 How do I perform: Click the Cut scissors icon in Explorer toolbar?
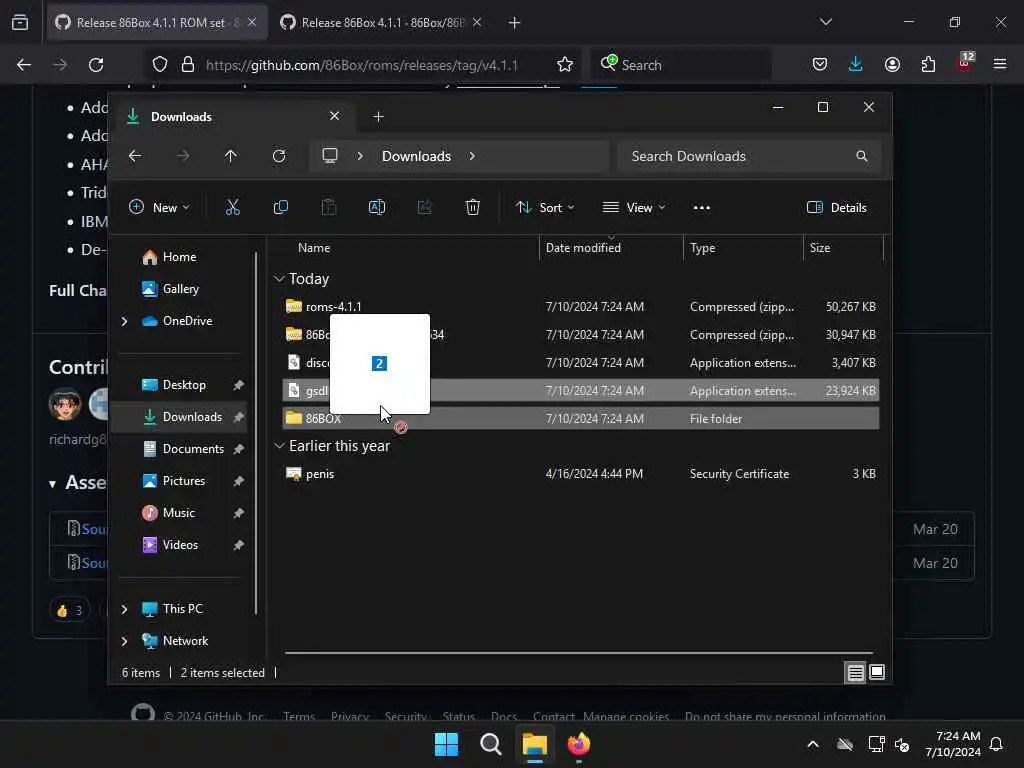(232, 208)
